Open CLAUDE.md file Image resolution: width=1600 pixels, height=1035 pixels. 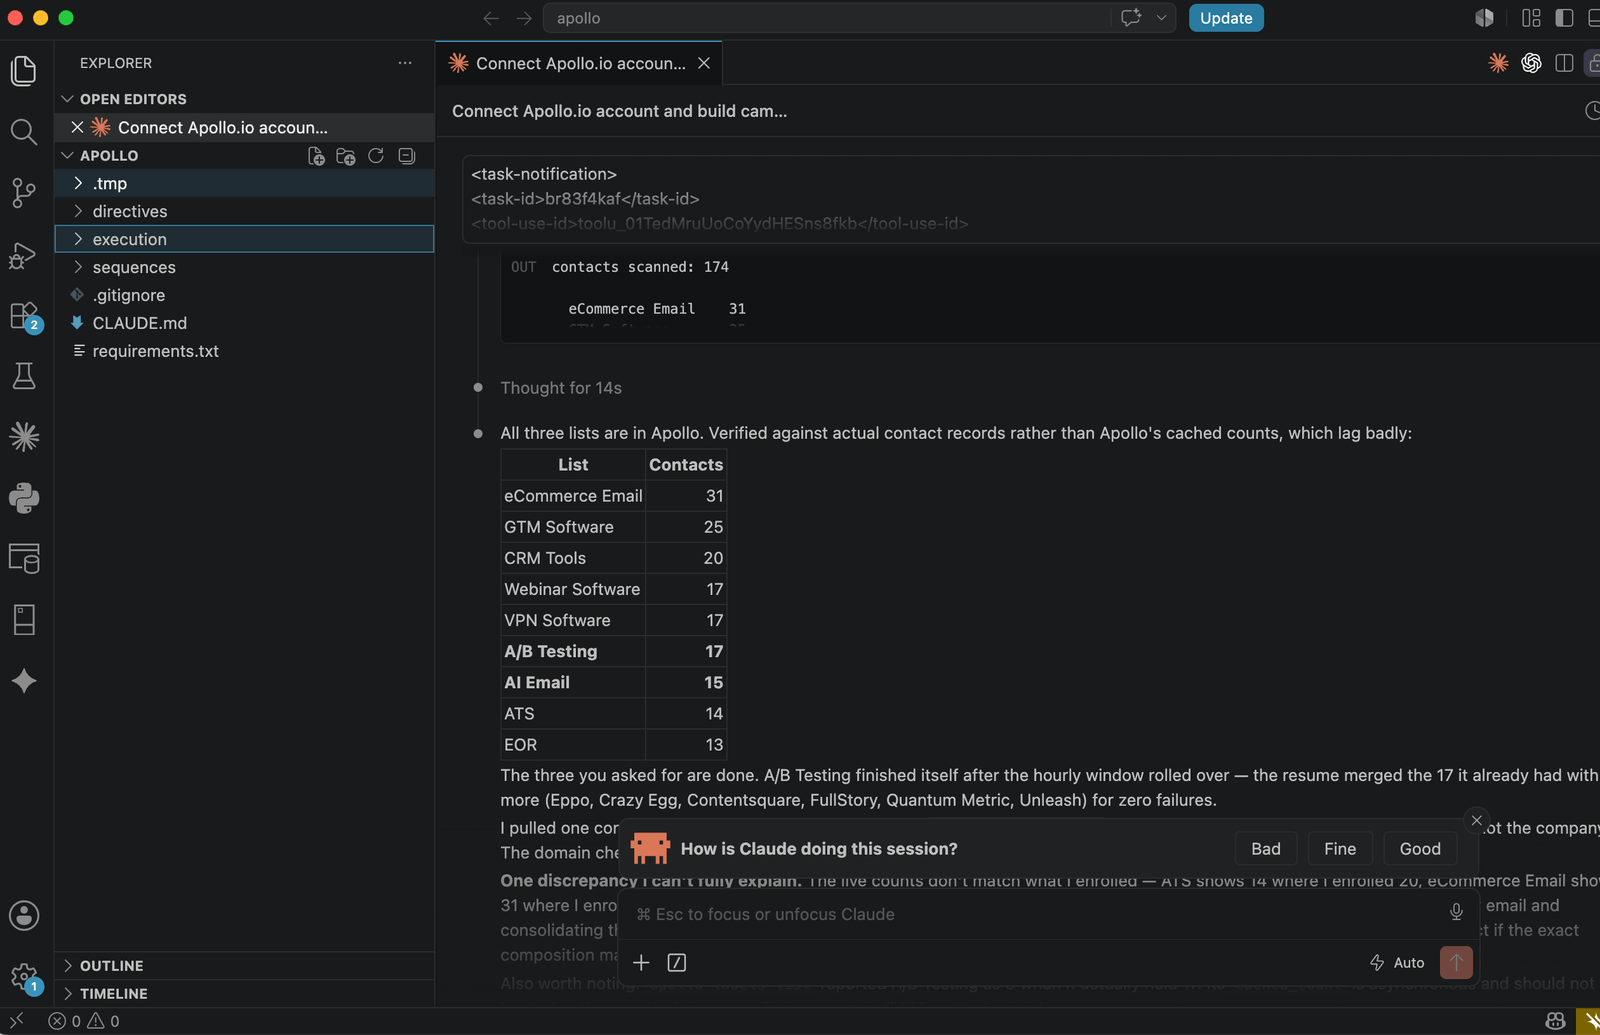tap(244, 323)
